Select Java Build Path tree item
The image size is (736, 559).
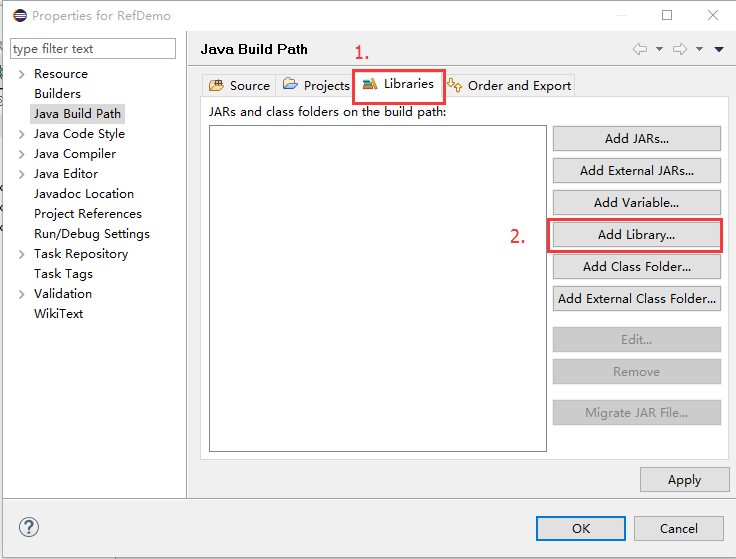point(77,114)
